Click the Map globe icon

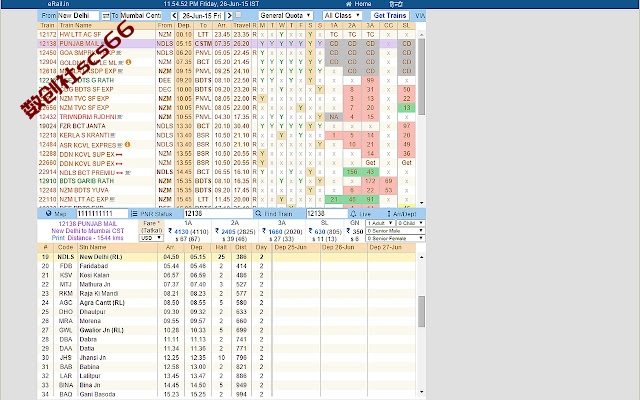point(49,213)
